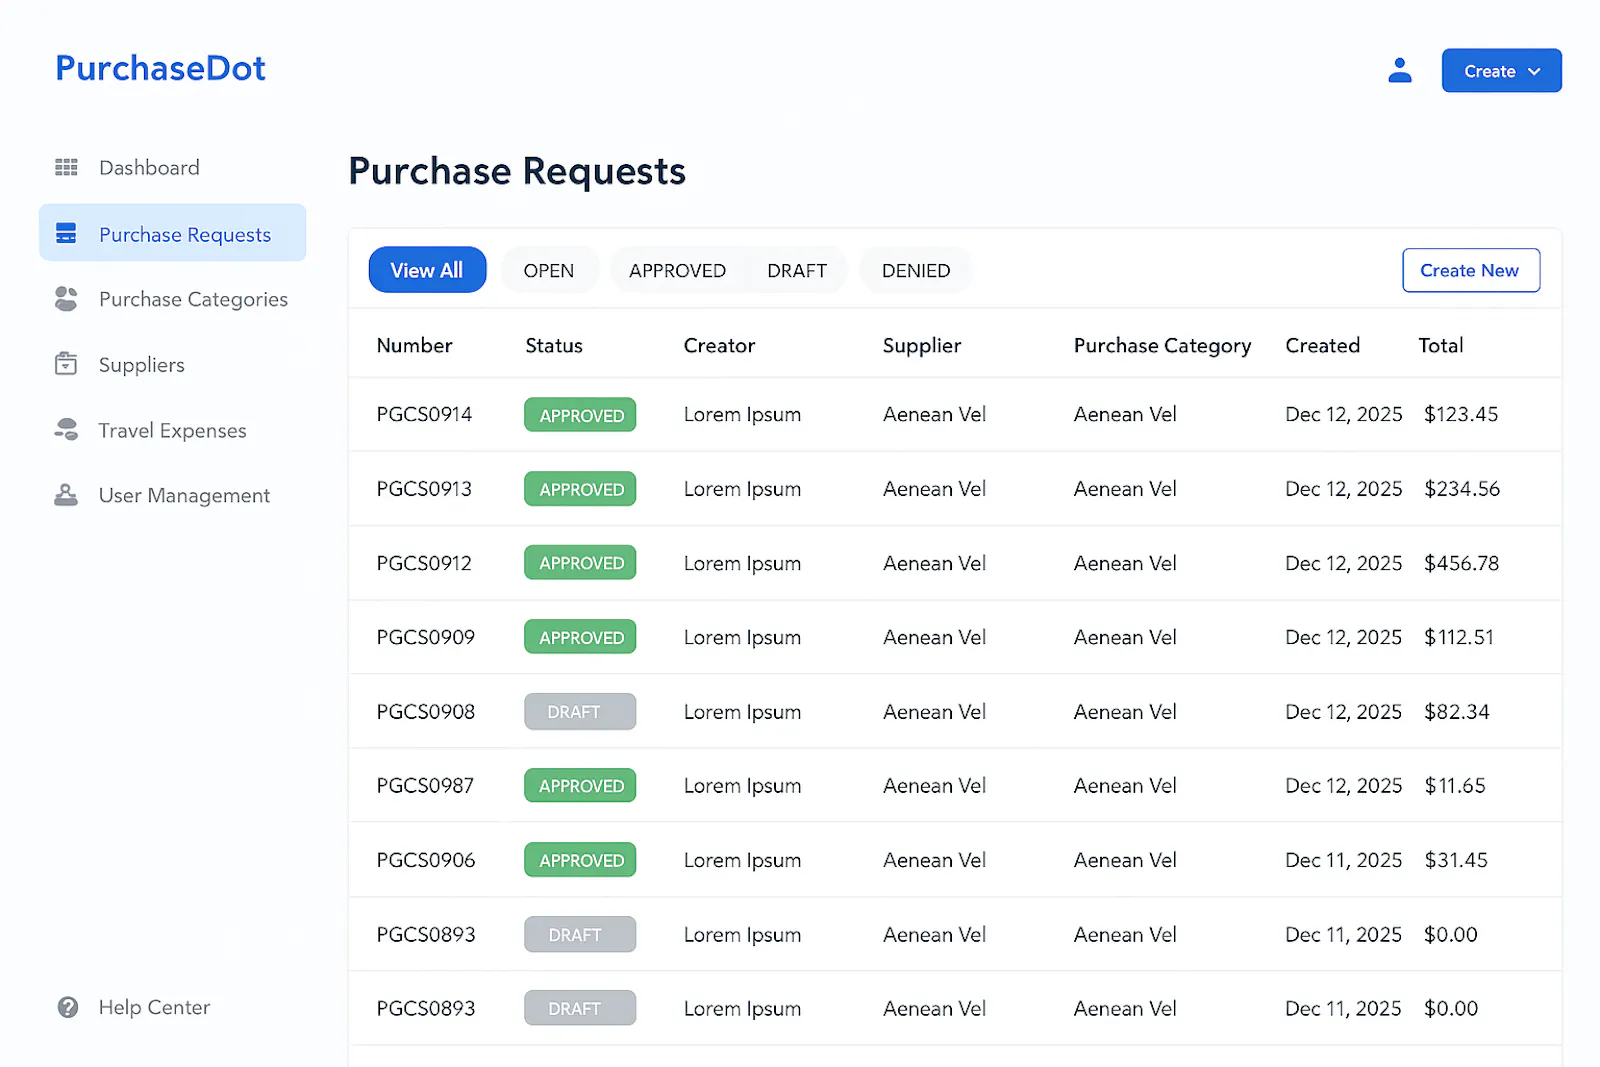The width and height of the screenshot is (1600, 1067).
Task: Open the Help Center link
Action: [154, 1007]
